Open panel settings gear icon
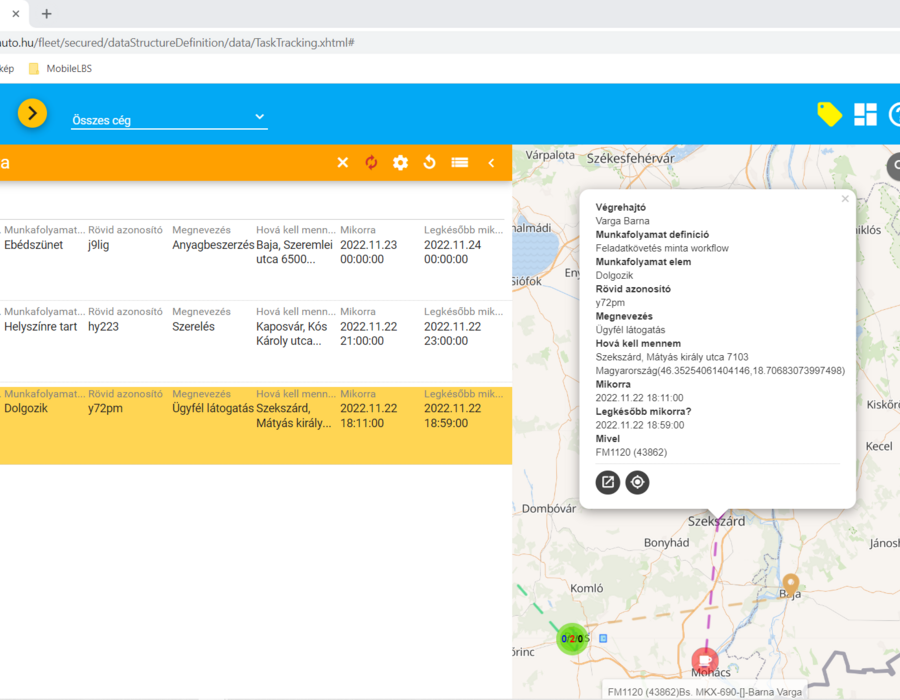 [400, 162]
